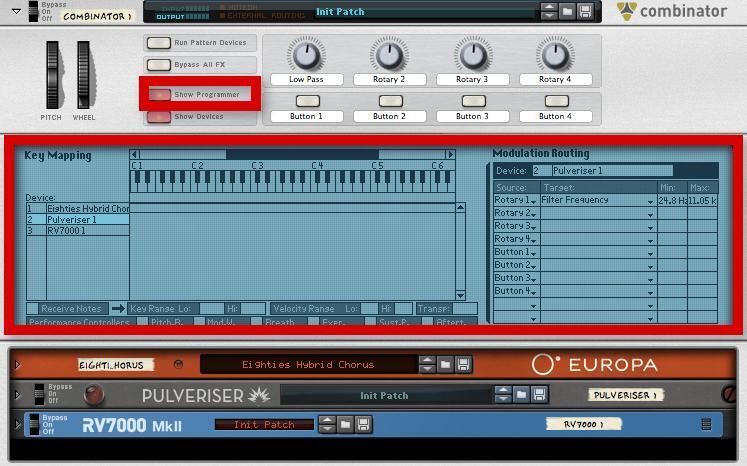Click the Key Range Hi field
The image size is (747, 466).
(253, 309)
